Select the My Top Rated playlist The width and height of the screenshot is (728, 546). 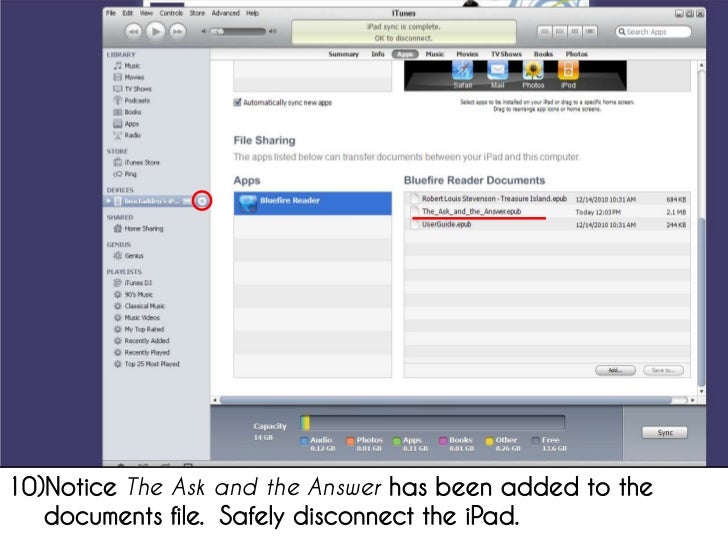point(139,329)
